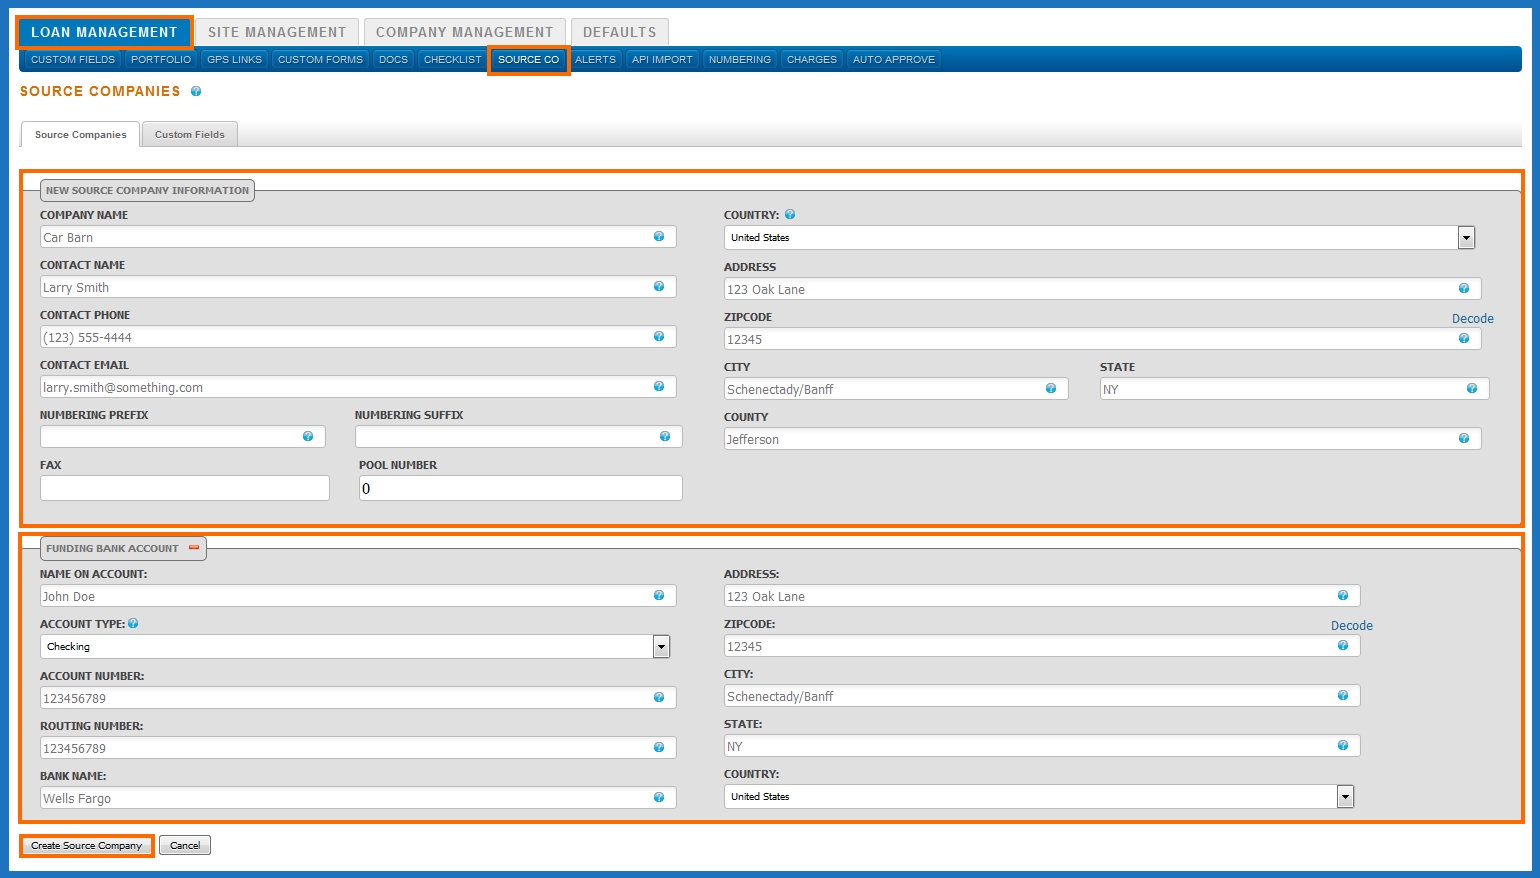Click help icon in company Zipcode field
Screen dimensions: 1540x878
(x=1464, y=338)
